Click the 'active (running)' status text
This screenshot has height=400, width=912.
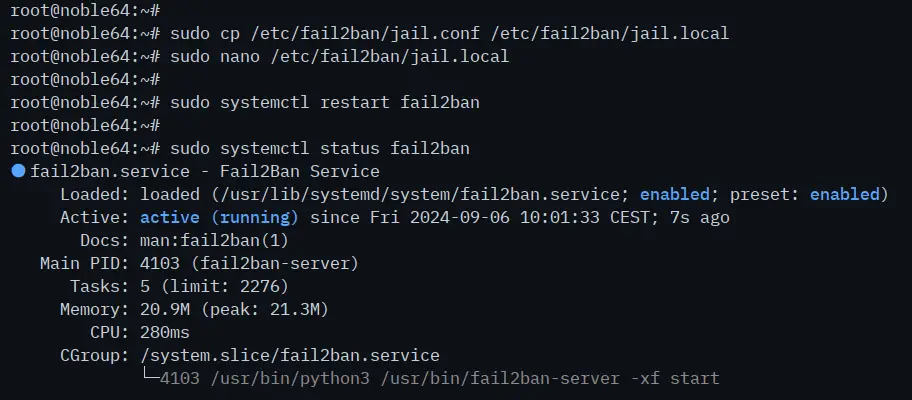click(x=219, y=217)
